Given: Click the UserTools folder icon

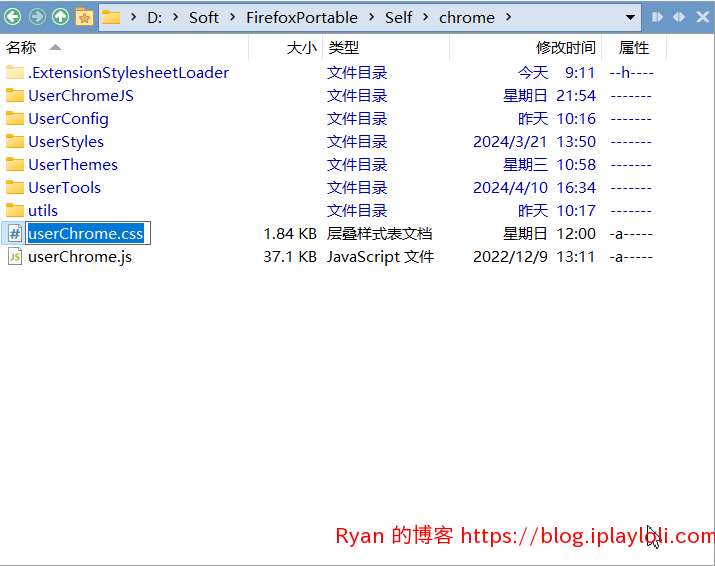Looking at the screenshot, I should [x=15, y=187].
